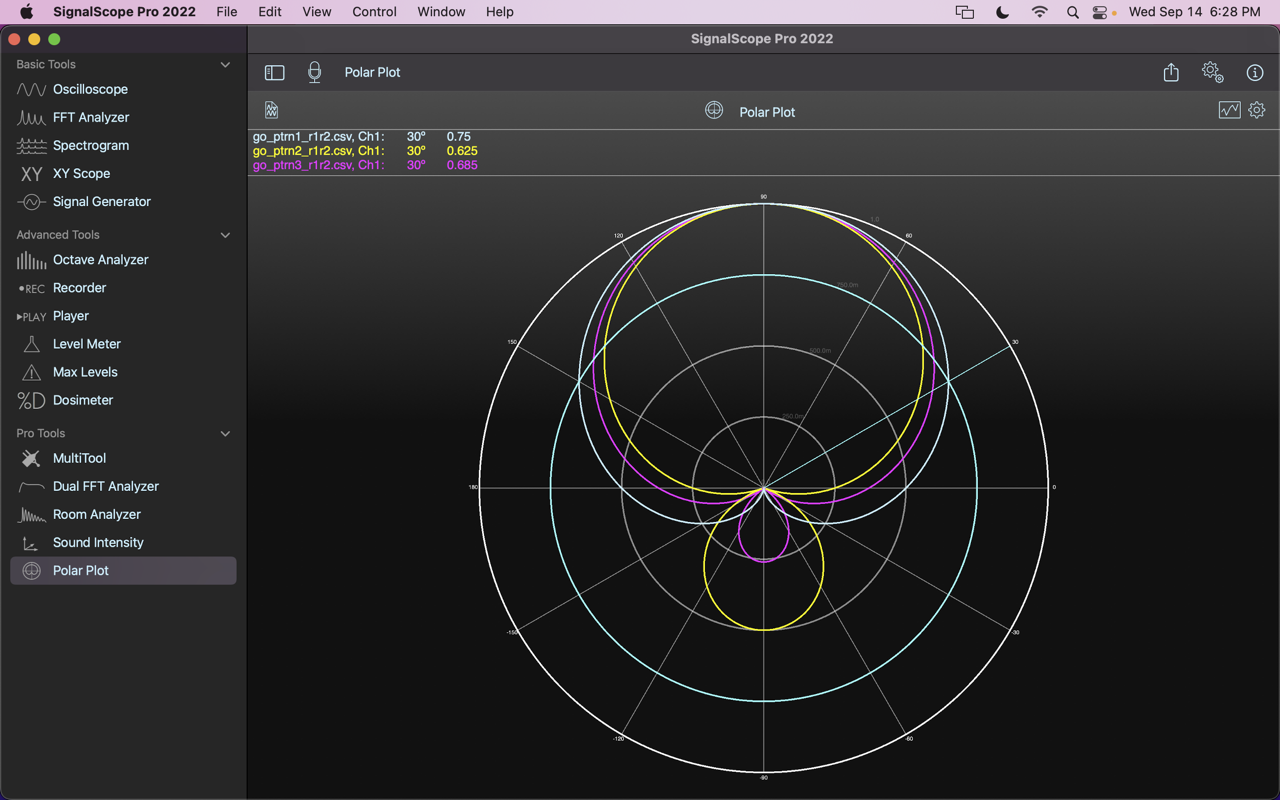
Task: Open the File menu
Action: click(x=227, y=12)
